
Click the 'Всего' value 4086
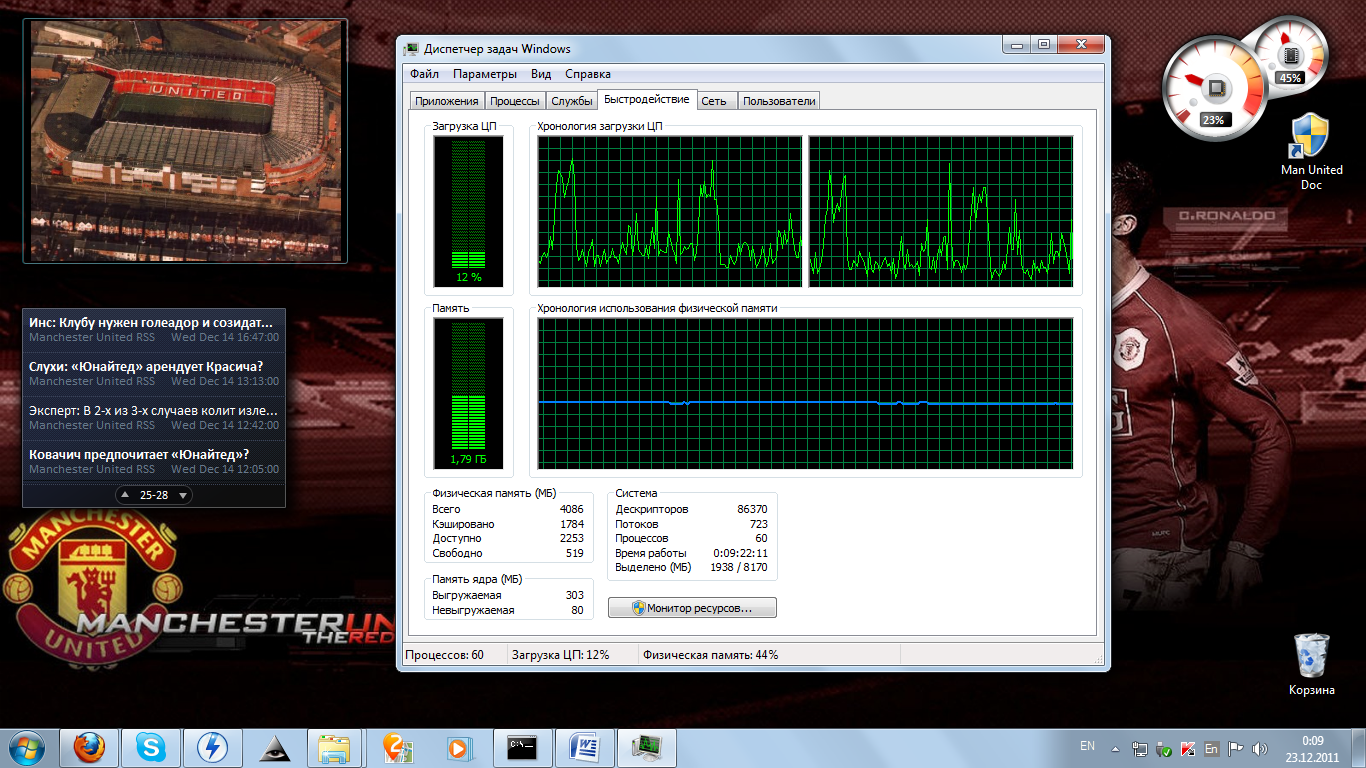click(x=571, y=510)
